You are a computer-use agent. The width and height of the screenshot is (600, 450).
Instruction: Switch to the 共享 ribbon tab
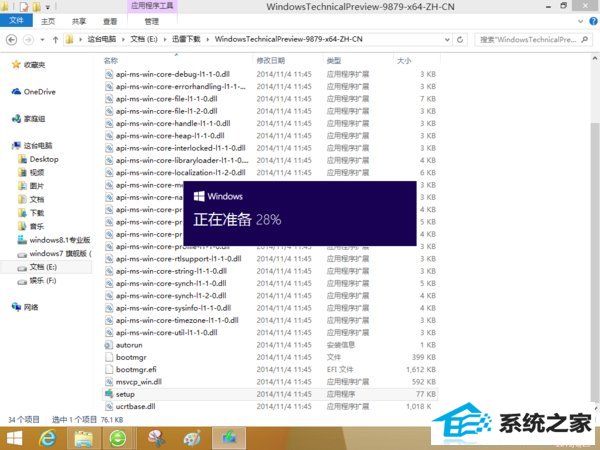[79, 21]
